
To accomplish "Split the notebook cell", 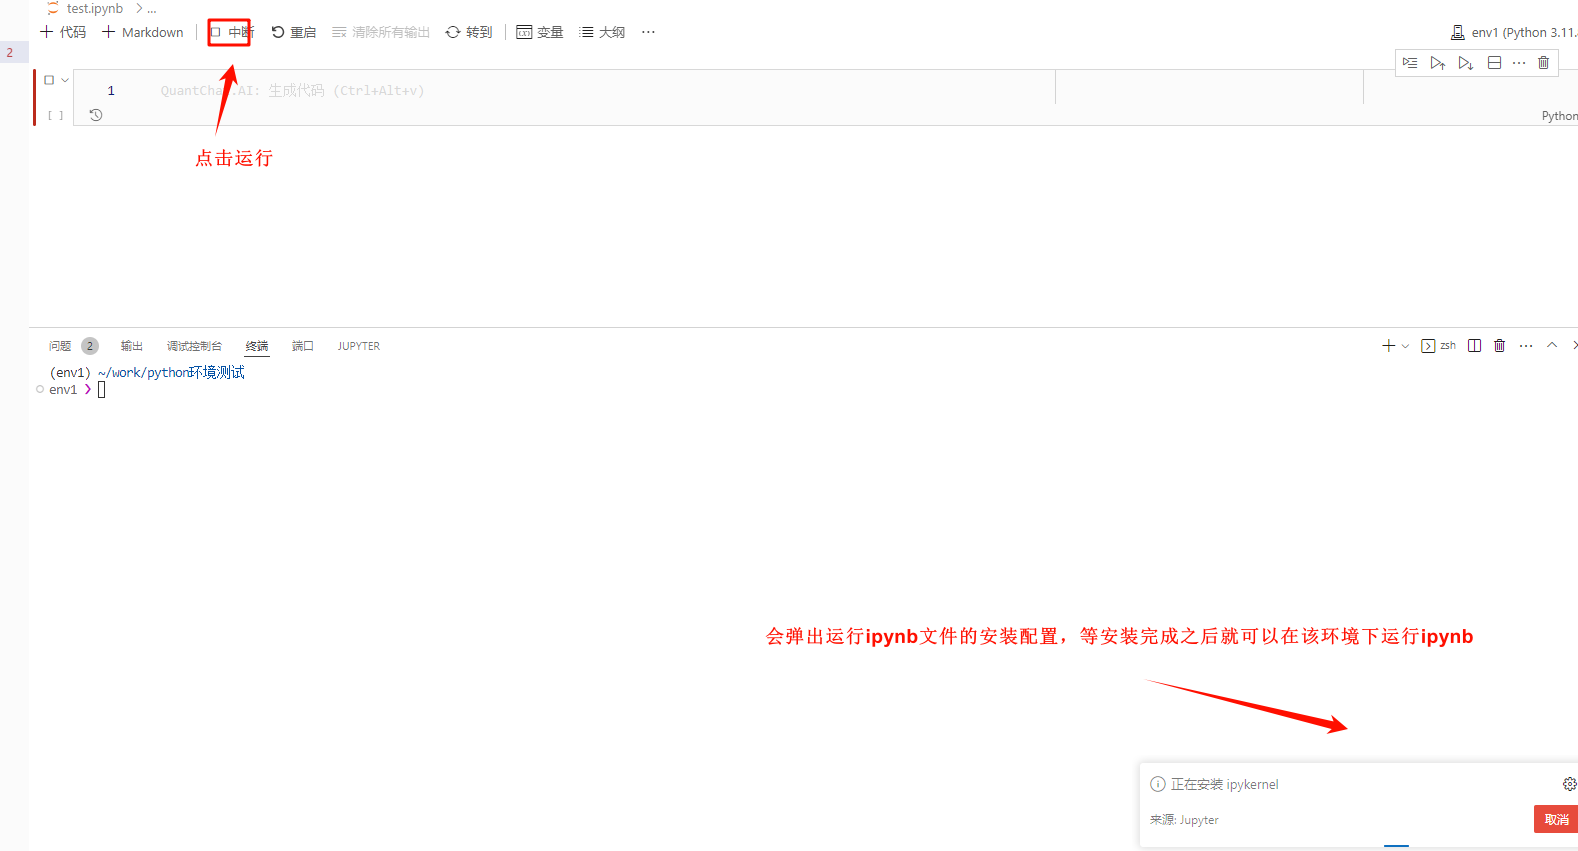I will [x=1494, y=63].
